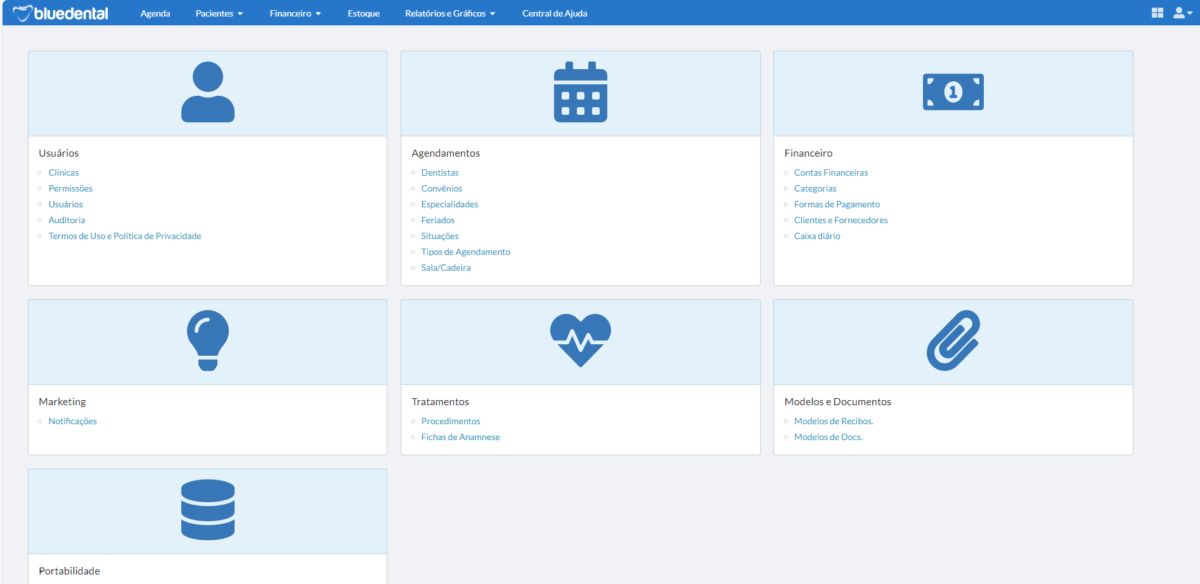Click the Financeiro money bill icon
This screenshot has width=1200, height=584.
coord(952,92)
